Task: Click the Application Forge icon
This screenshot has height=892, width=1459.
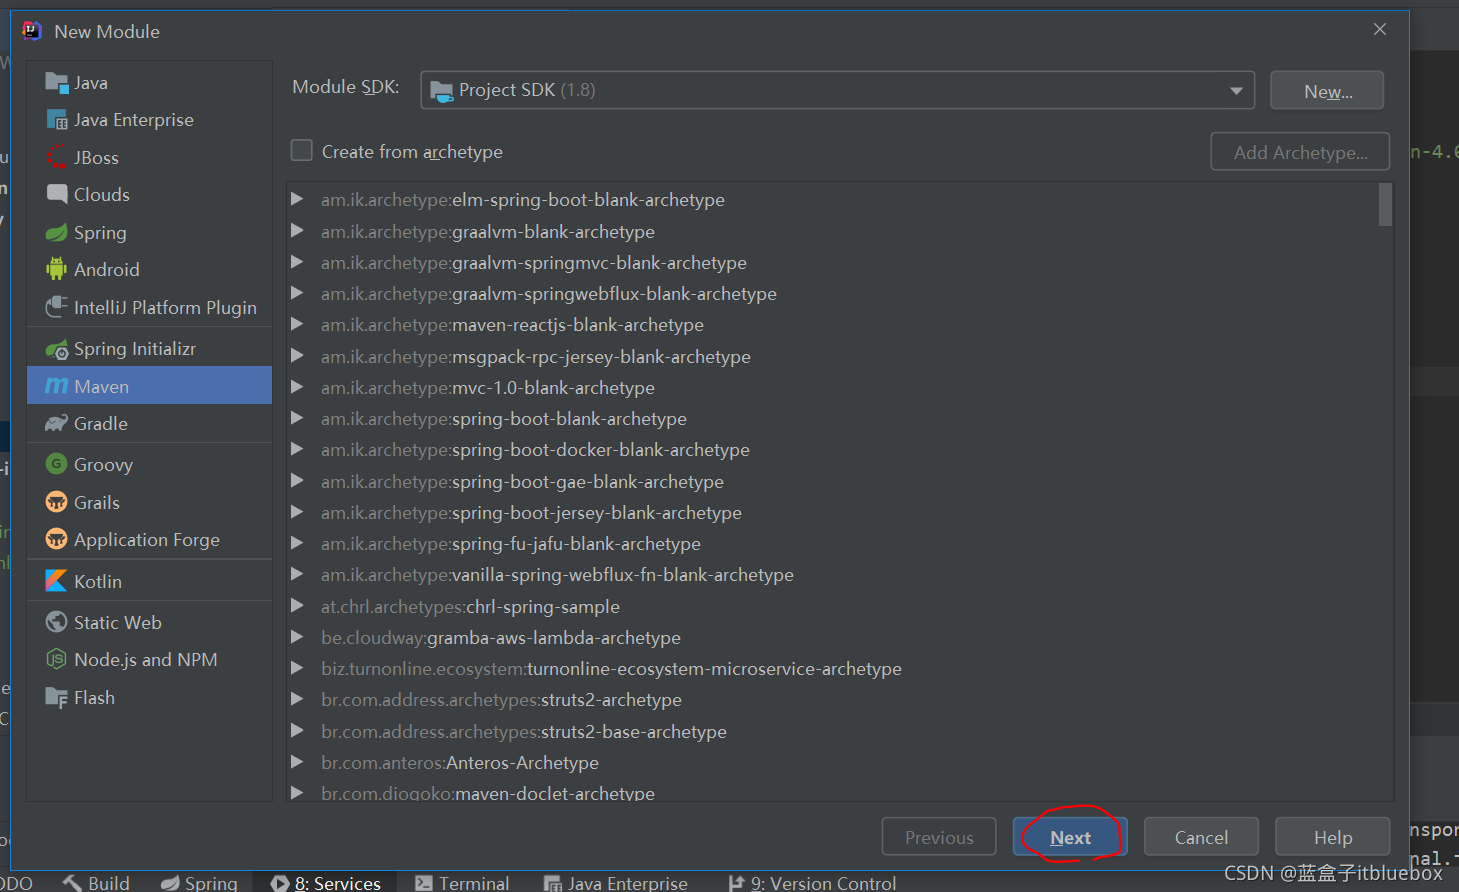Action: pyautogui.click(x=57, y=540)
